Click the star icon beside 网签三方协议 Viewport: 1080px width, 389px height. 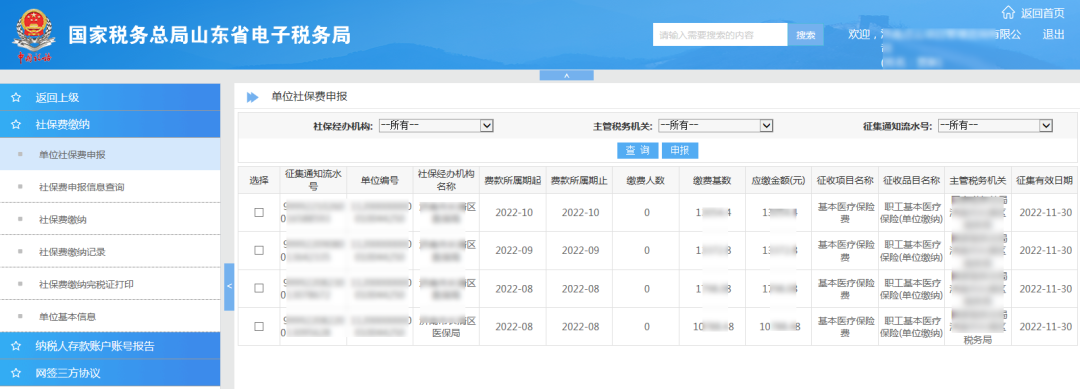click(x=16, y=373)
